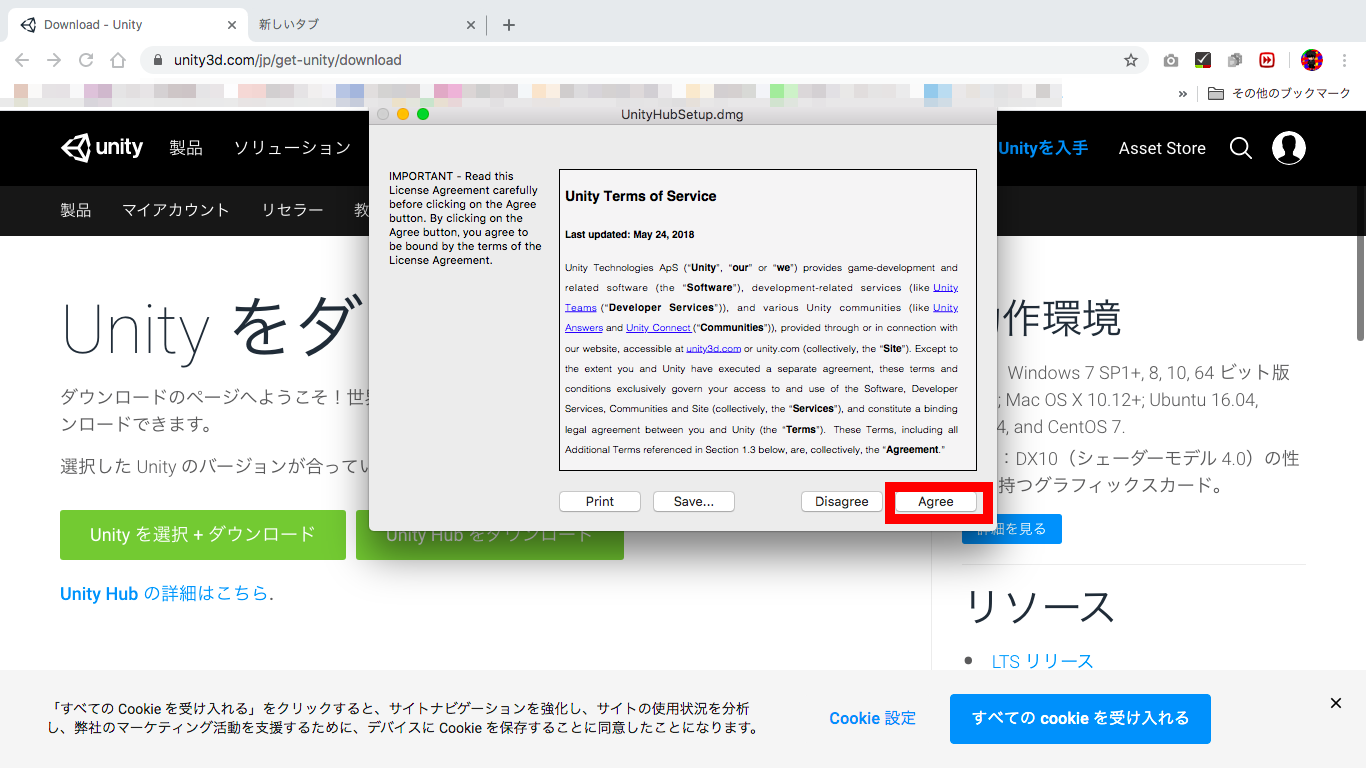The image size is (1366, 768).
Task: Click the Save... button in license dialog
Action: pos(694,502)
